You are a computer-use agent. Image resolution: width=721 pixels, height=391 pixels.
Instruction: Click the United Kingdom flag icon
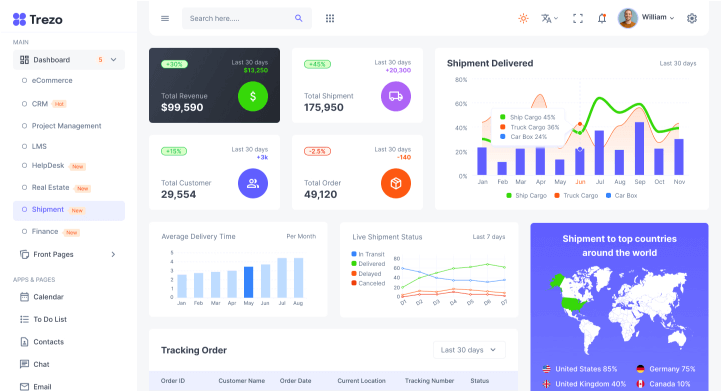coord(546,384)
